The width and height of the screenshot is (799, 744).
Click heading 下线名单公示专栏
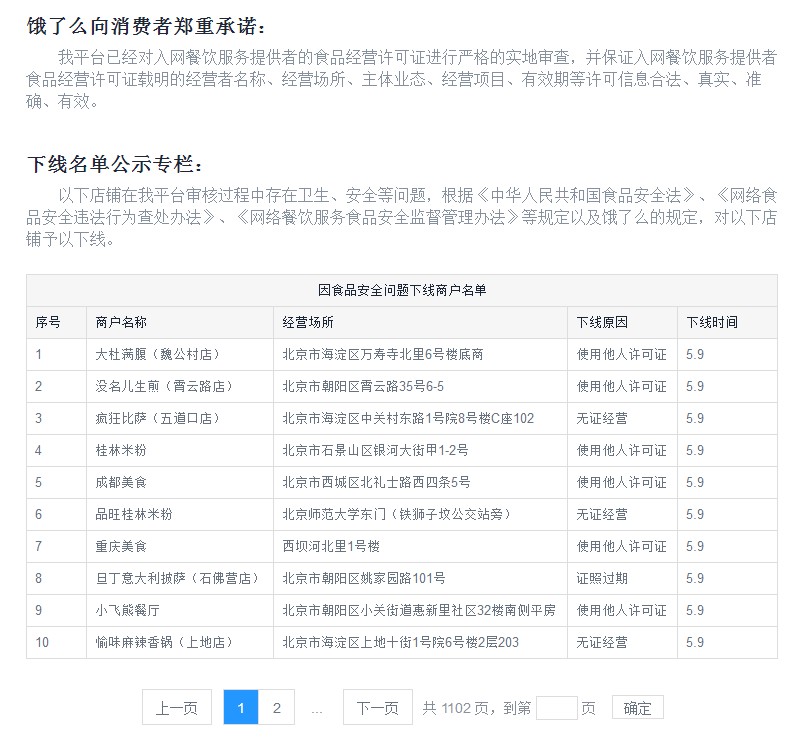click(115, 164)
